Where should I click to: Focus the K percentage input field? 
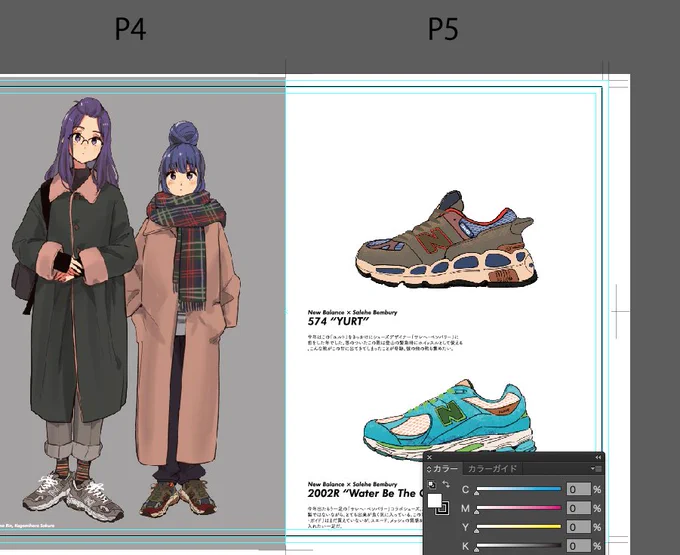(x=579, y=546)
